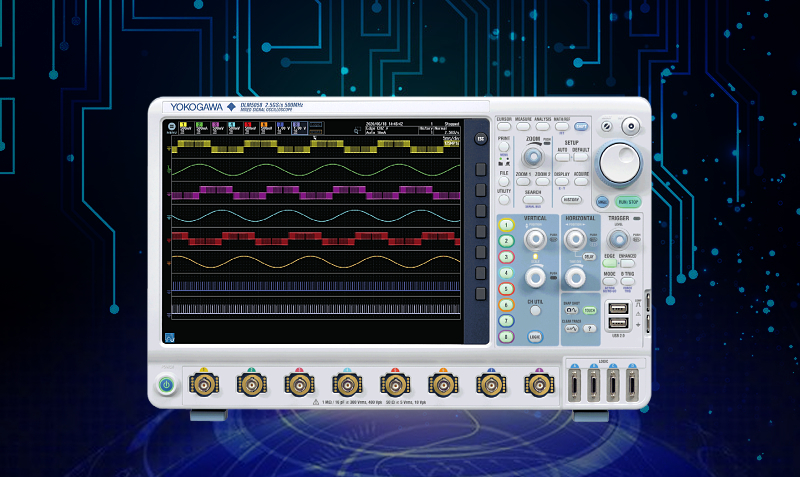Image resolution: width=800 pixels, height=477 pixels.
Task: Tap the blue LOGIC button
Action: click(535, 337)
